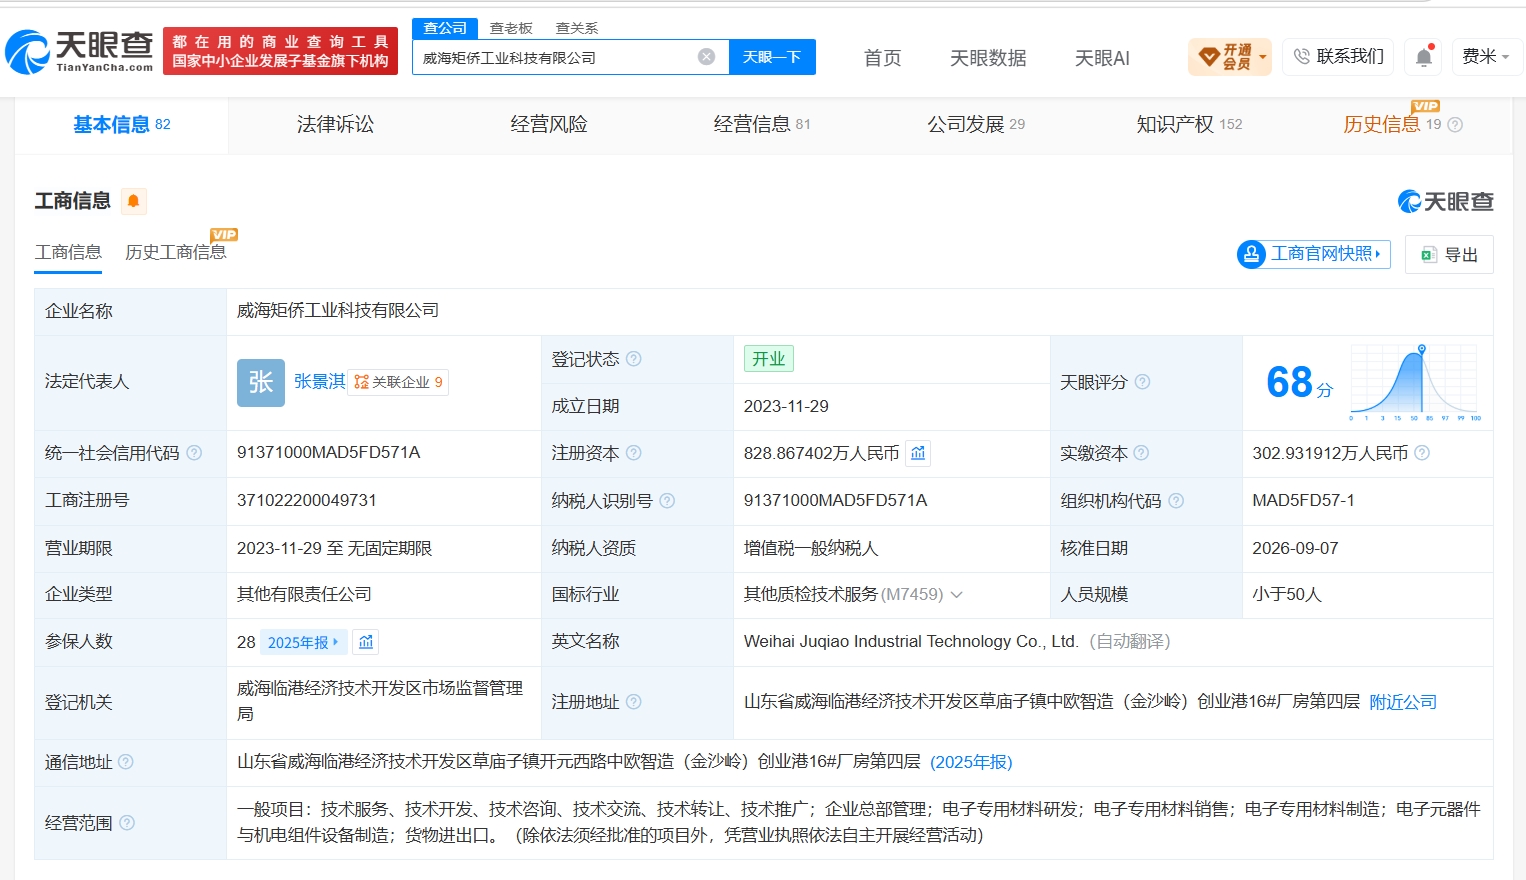The width and height of the screenshot is (1526, 880).
Task: Click the orange alert bell beside 工商信息
Action: [133, 201]
